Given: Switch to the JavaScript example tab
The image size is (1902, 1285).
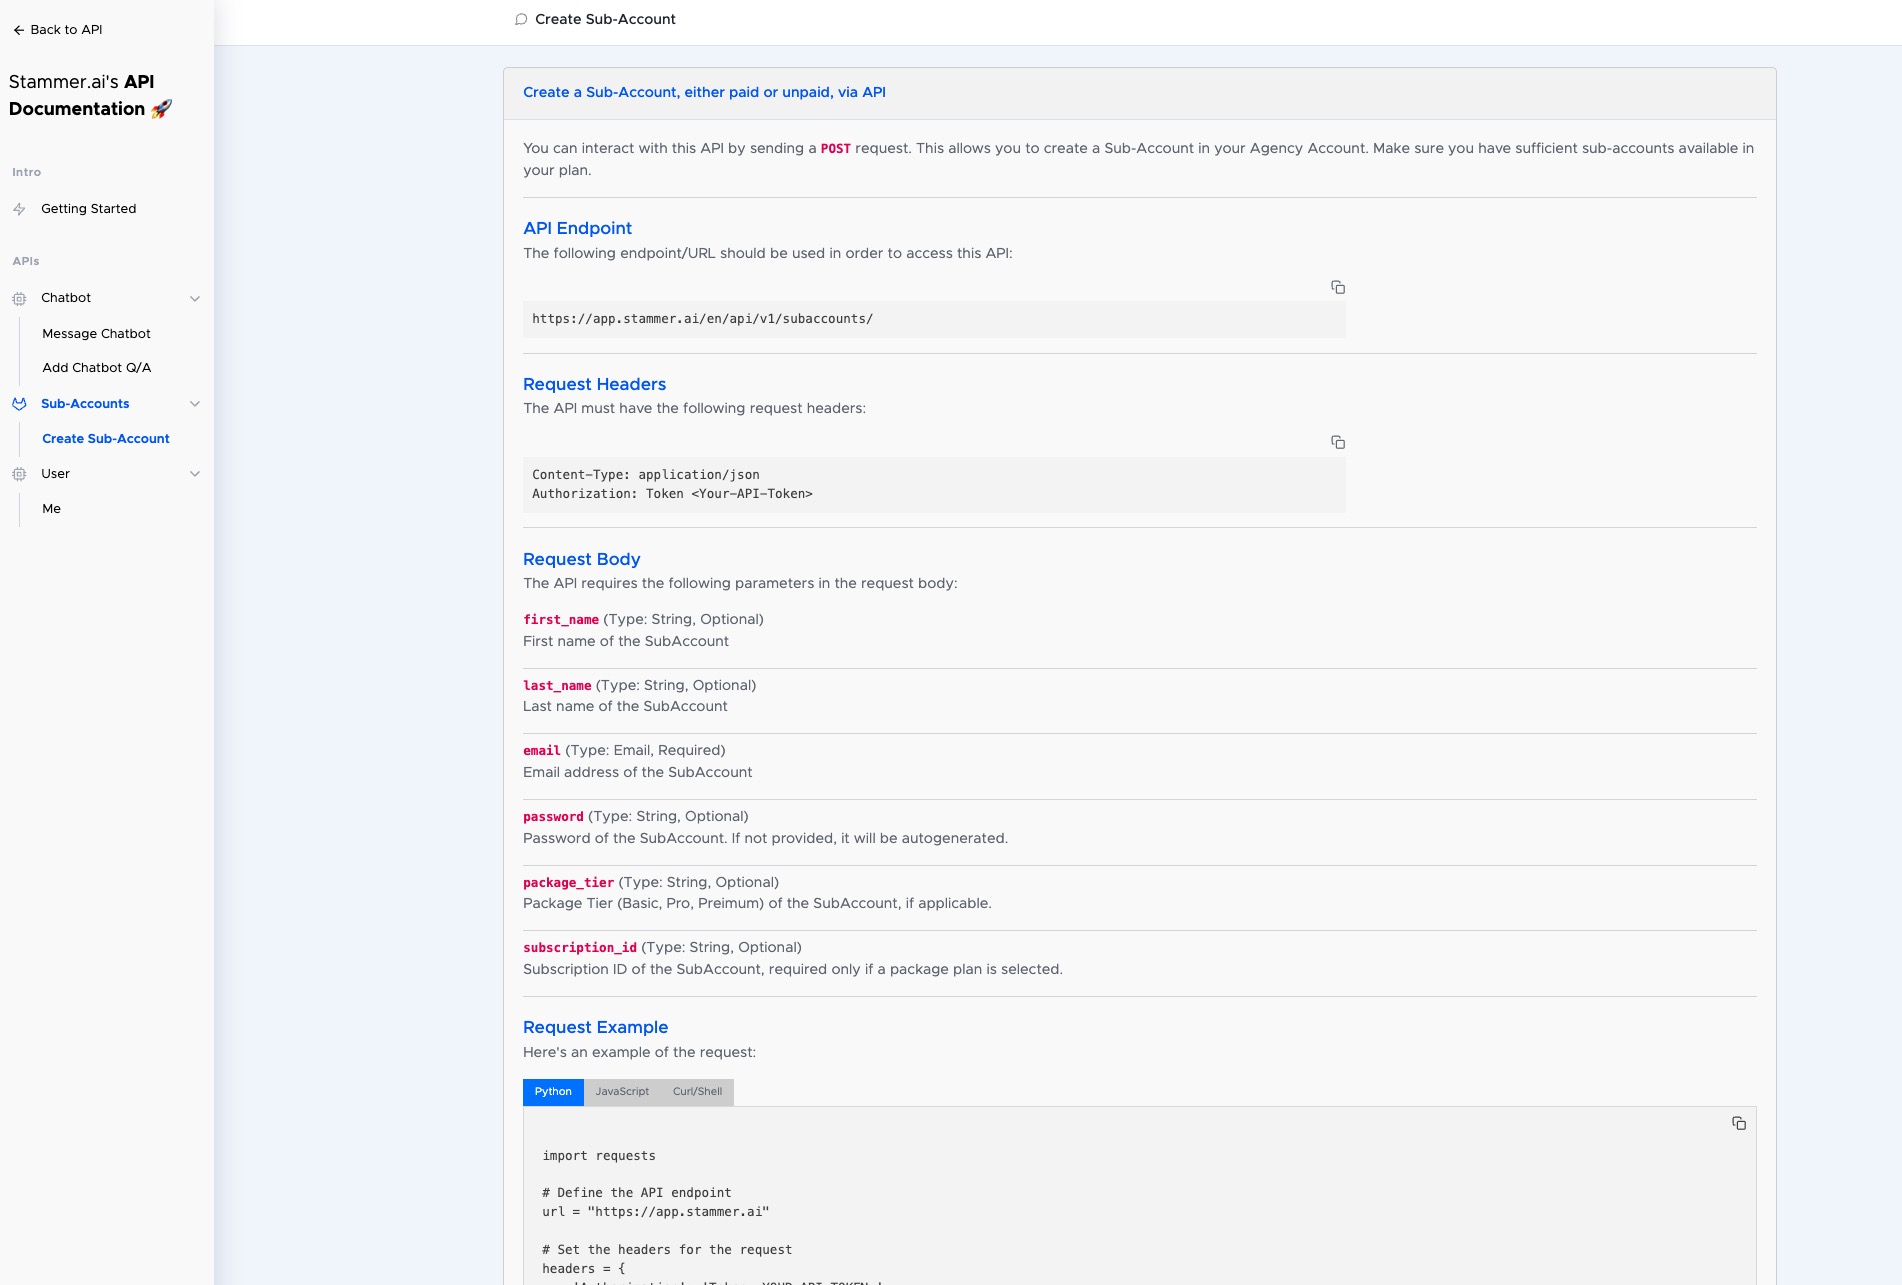Looking at the screenshot, I should [621, 1091].
